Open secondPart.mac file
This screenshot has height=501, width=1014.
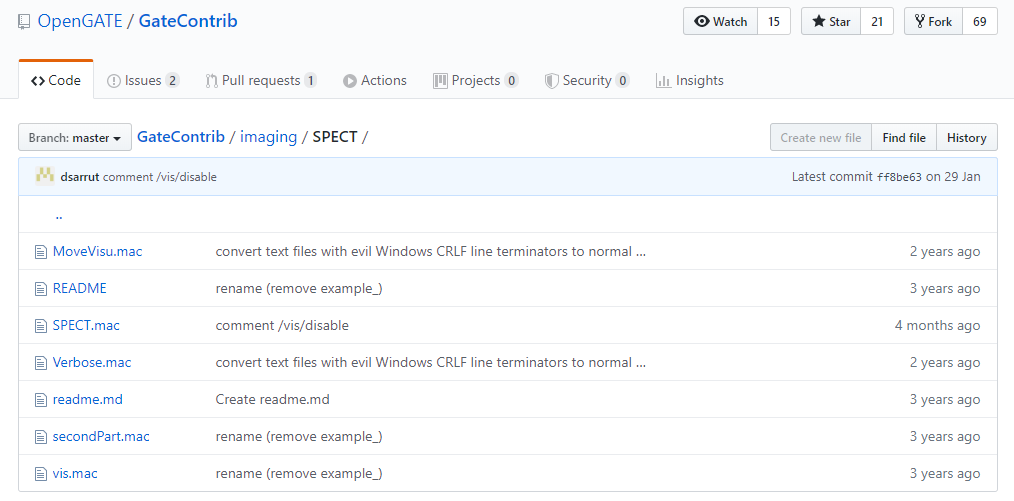pos(101,436)
